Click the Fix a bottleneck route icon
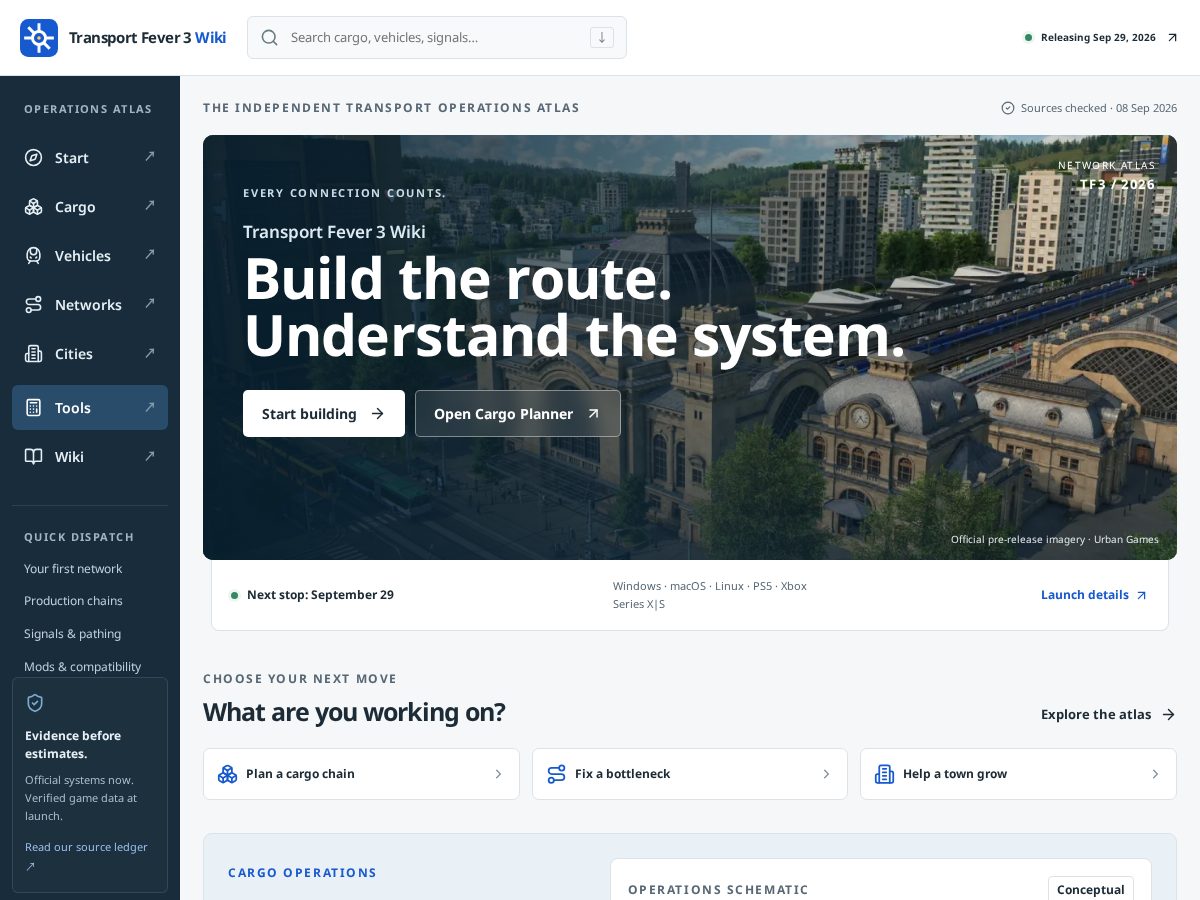The image size is (1200, 900). [557, 774]
